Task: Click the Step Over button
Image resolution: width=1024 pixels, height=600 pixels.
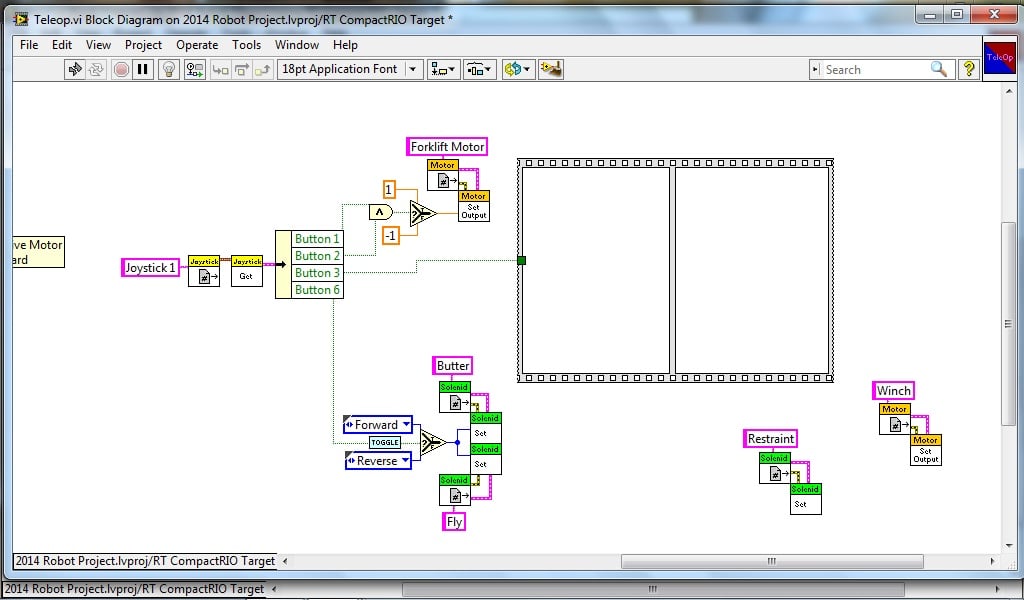Action: (x=242, y=69)
